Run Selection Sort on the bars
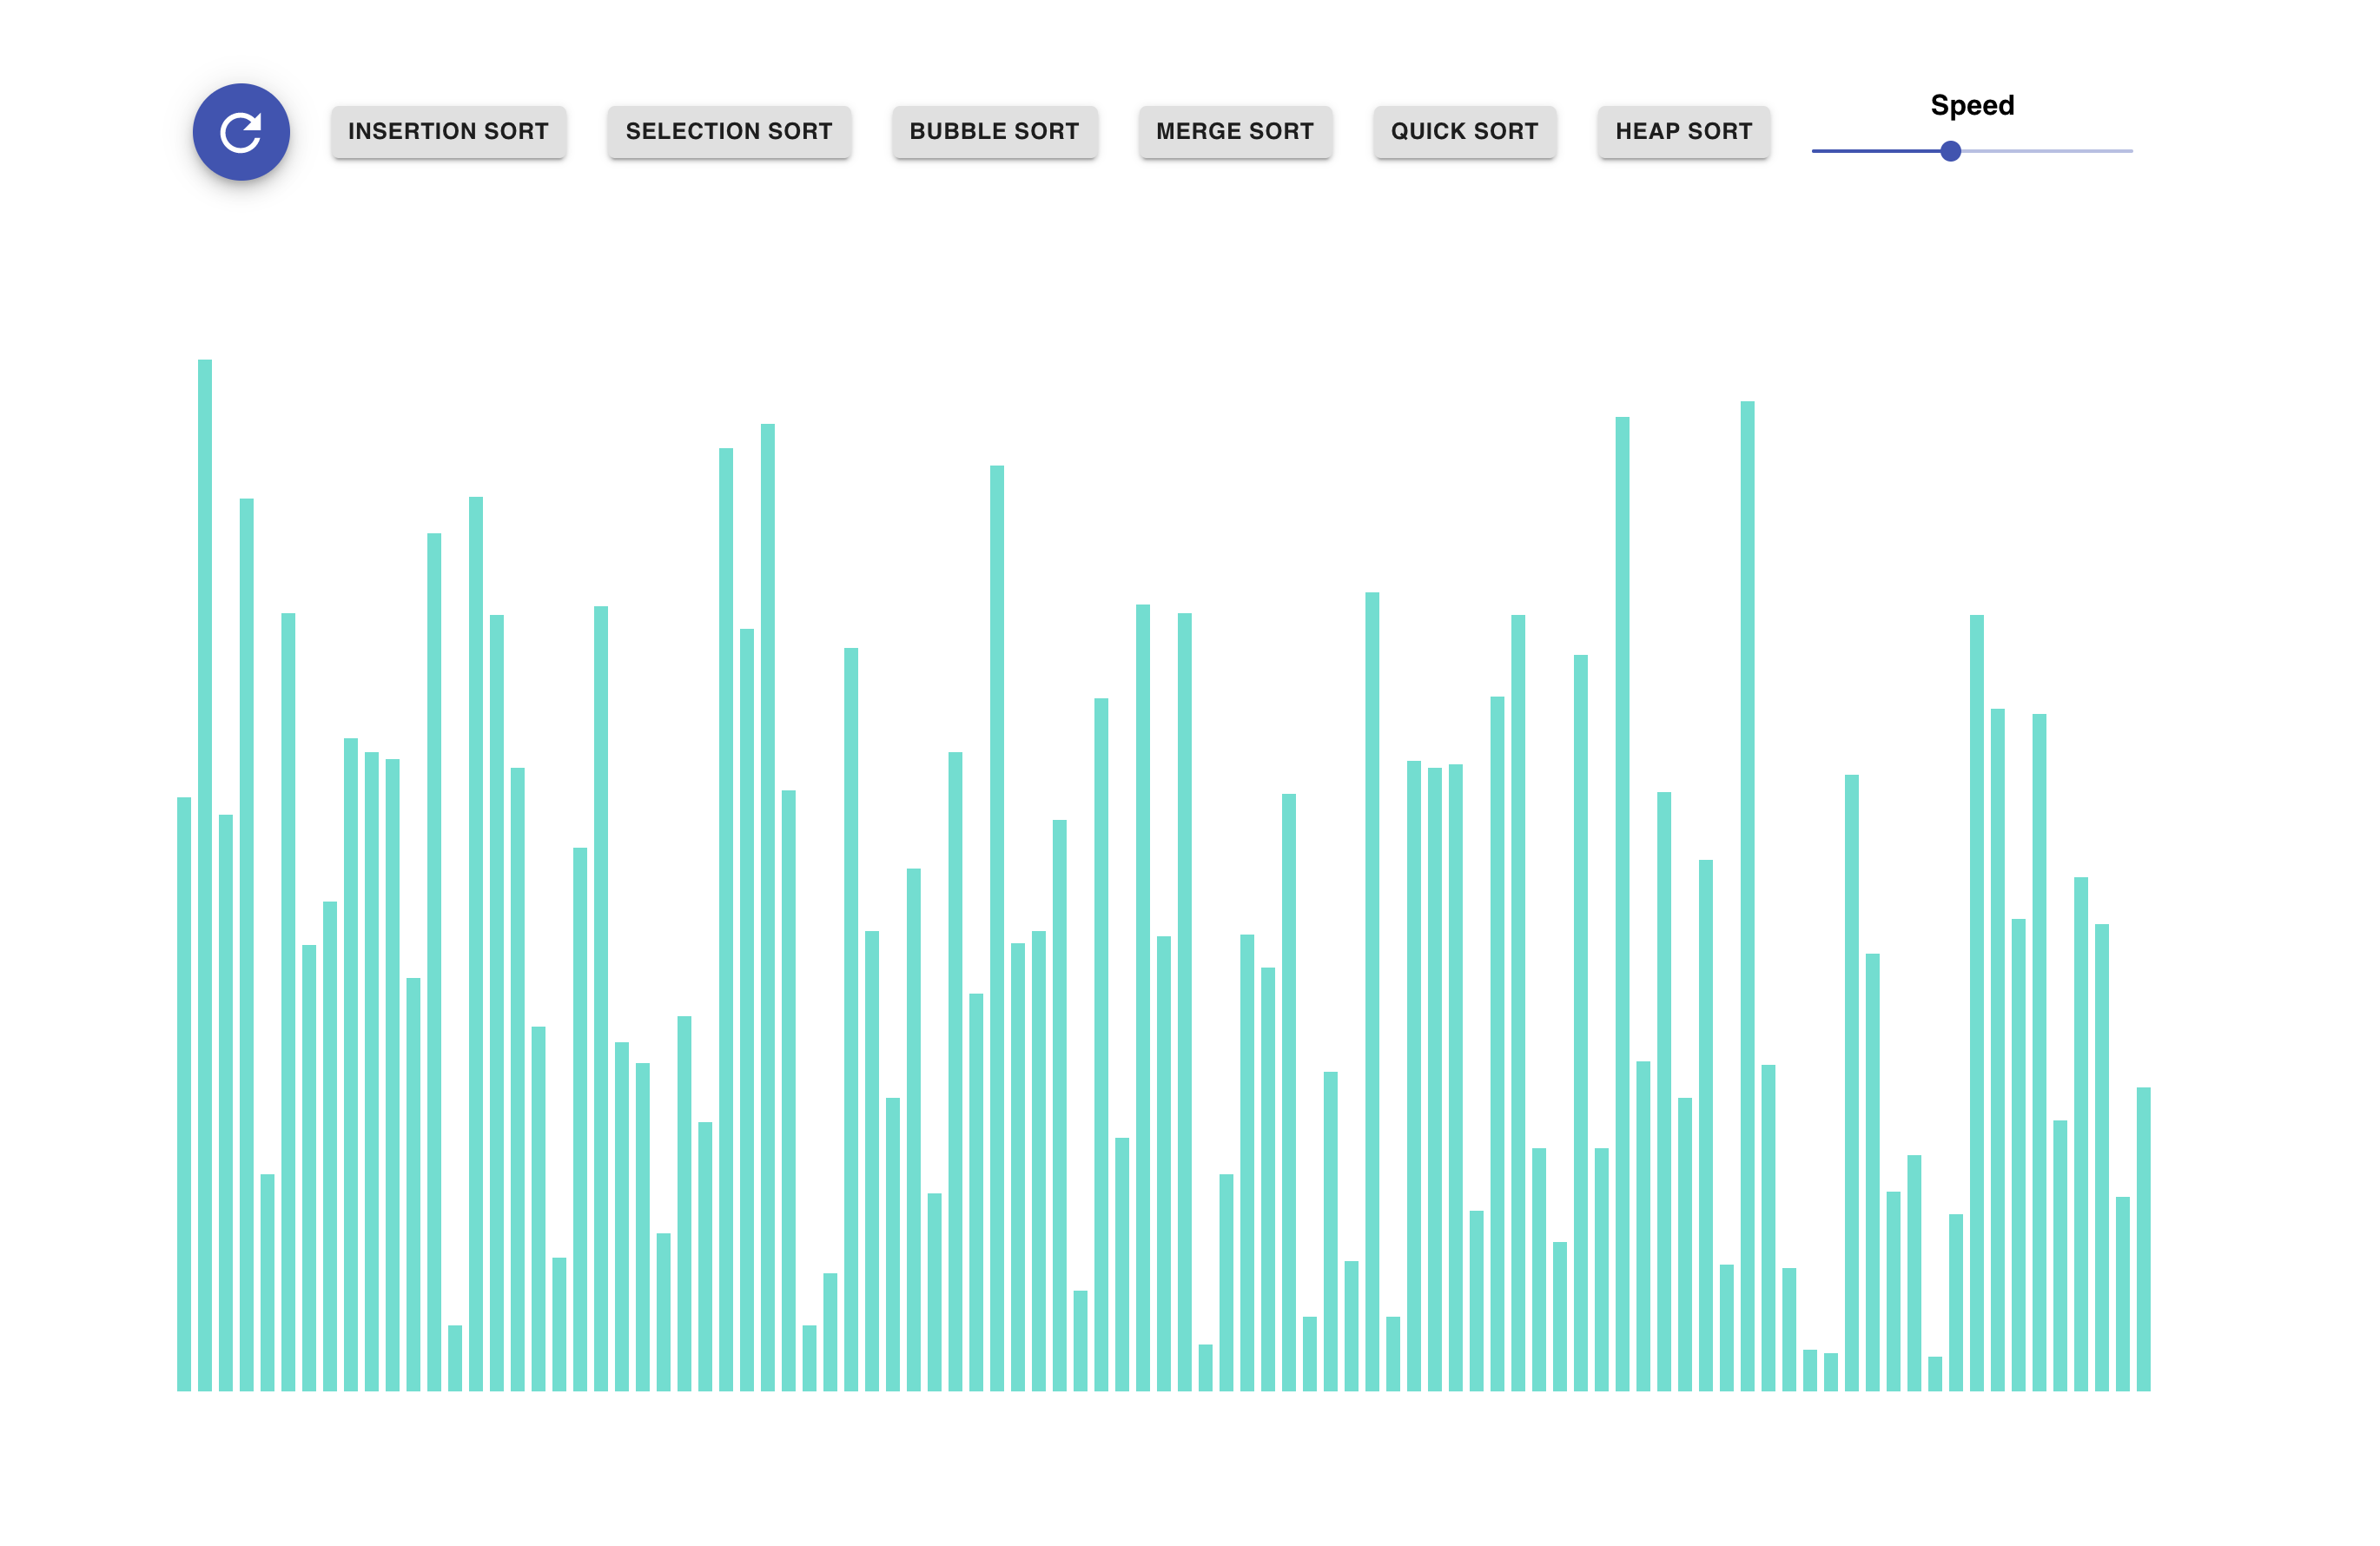The image size is (2380, 1546). (x=728, y=132)
